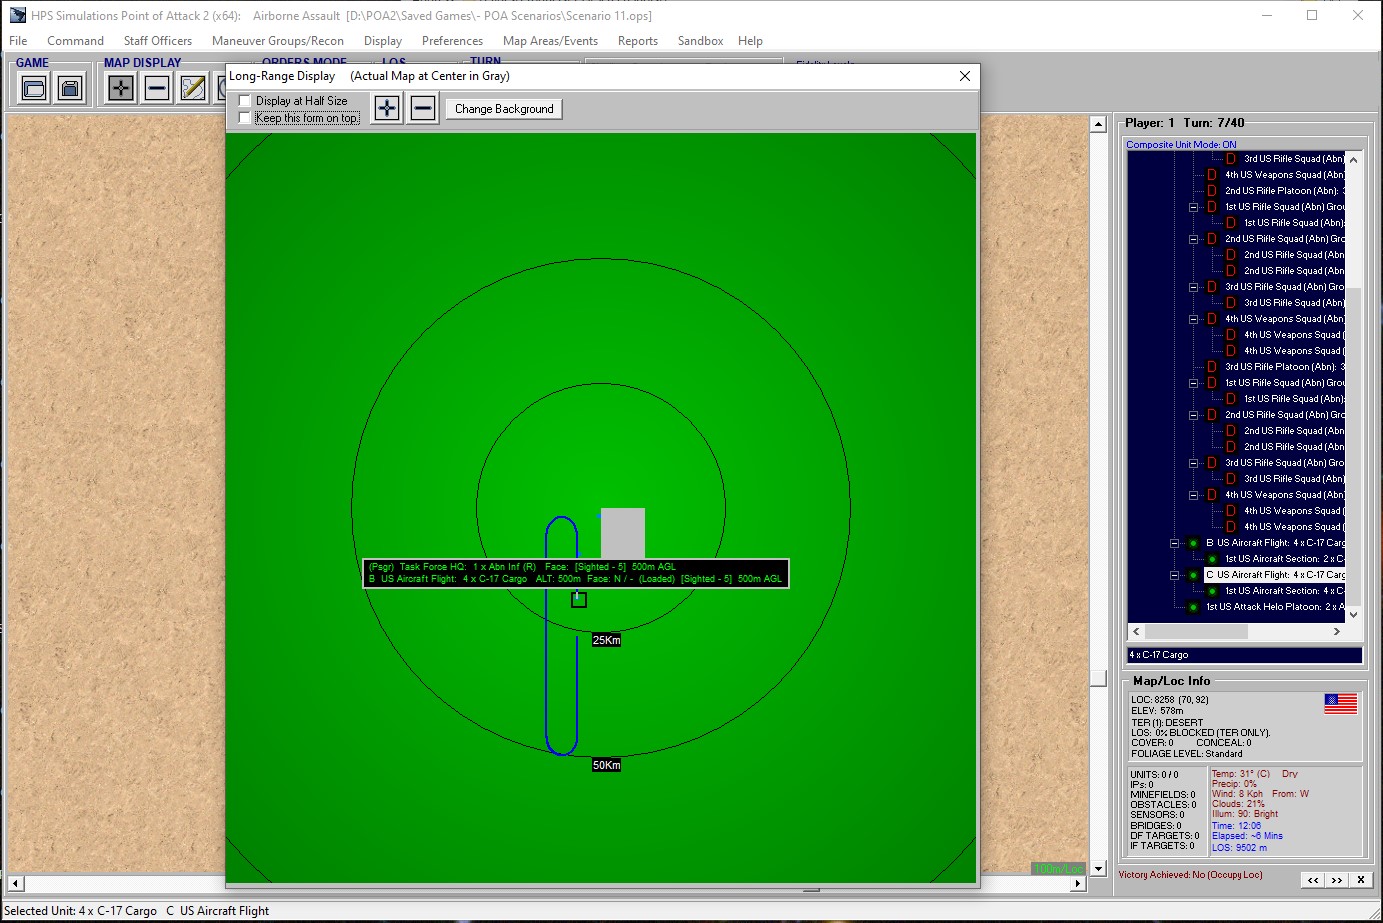The height and width of the screenshot is (923, 1383).
Task: Click green icon of 2 x aircraft section
Action: [1212, 559]
